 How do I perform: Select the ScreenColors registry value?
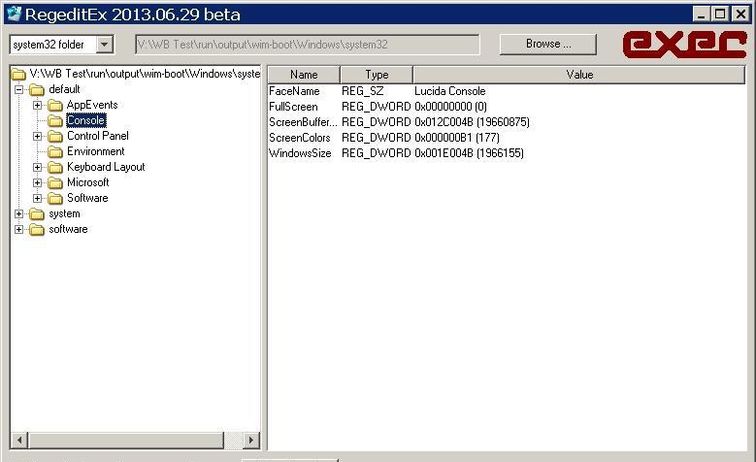pyautogui.click(x=300, y=137)
